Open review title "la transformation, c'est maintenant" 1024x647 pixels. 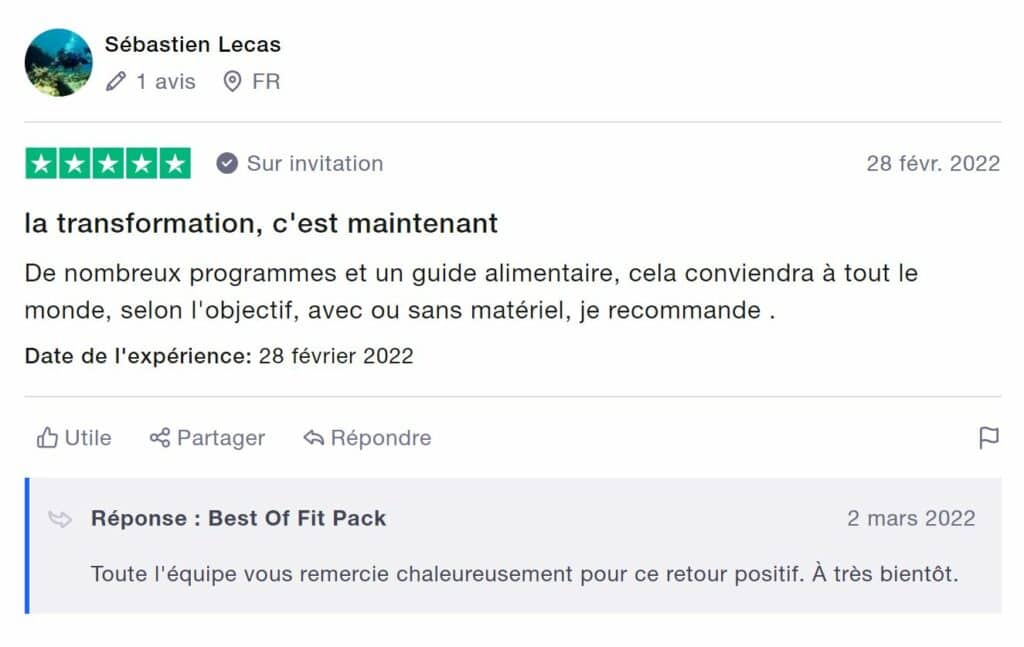pyautogui.click(x=261, y=223)
